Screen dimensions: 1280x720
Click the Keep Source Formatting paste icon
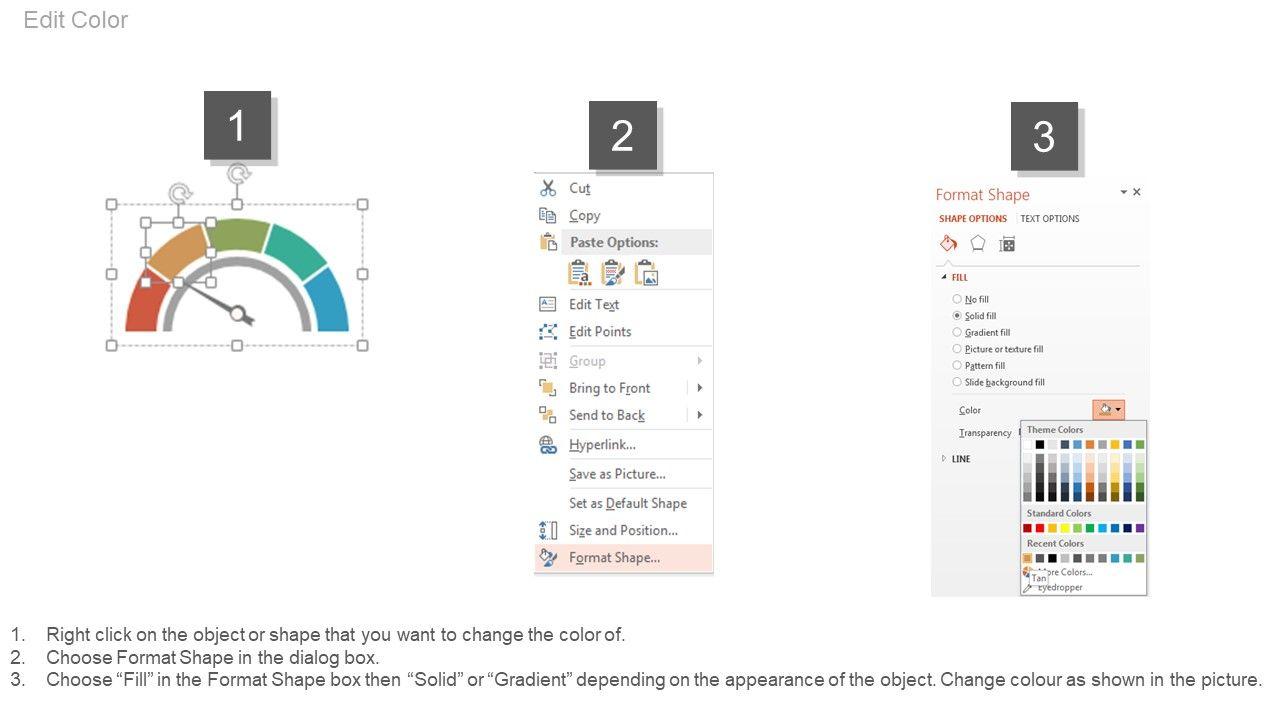click(x=612, y=273)
